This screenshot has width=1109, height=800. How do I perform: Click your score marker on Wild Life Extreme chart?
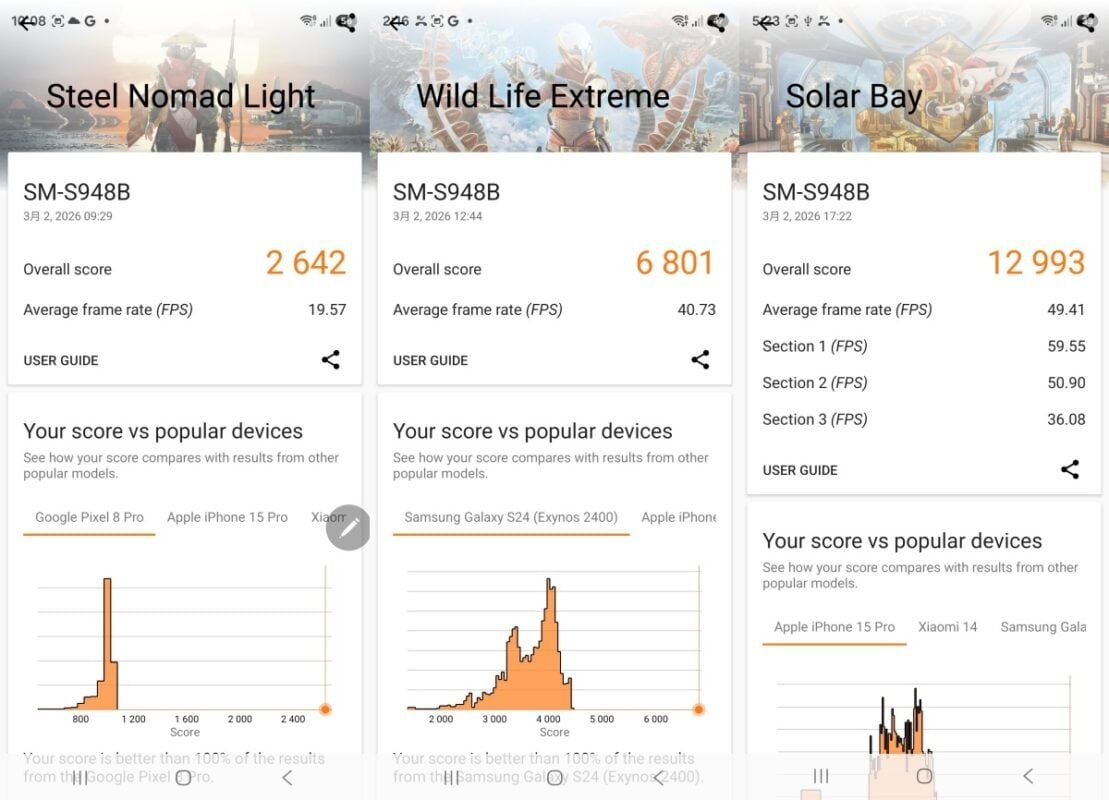(698, 709)
